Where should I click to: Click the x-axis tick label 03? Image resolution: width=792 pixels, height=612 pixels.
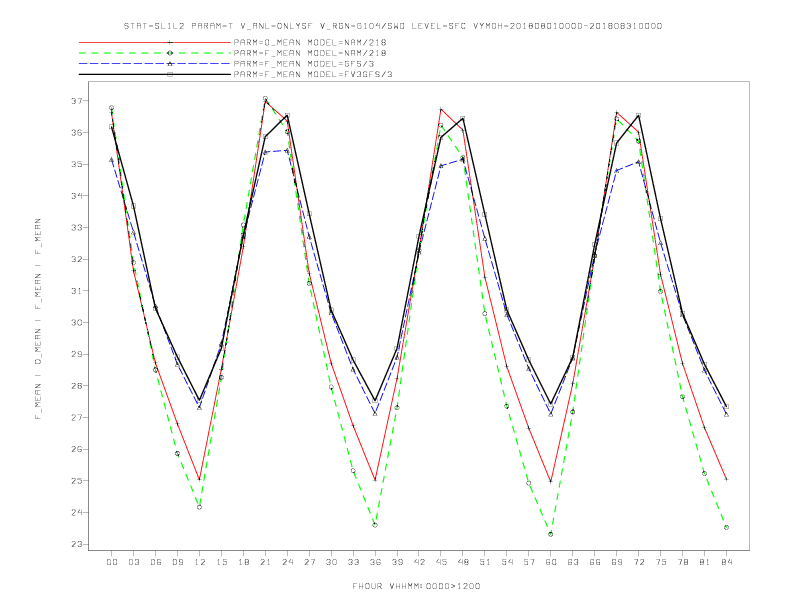click(x=133, y=562)
